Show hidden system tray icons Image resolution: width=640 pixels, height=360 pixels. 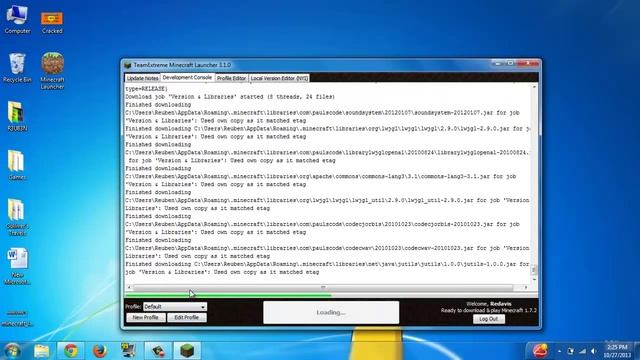559,351
